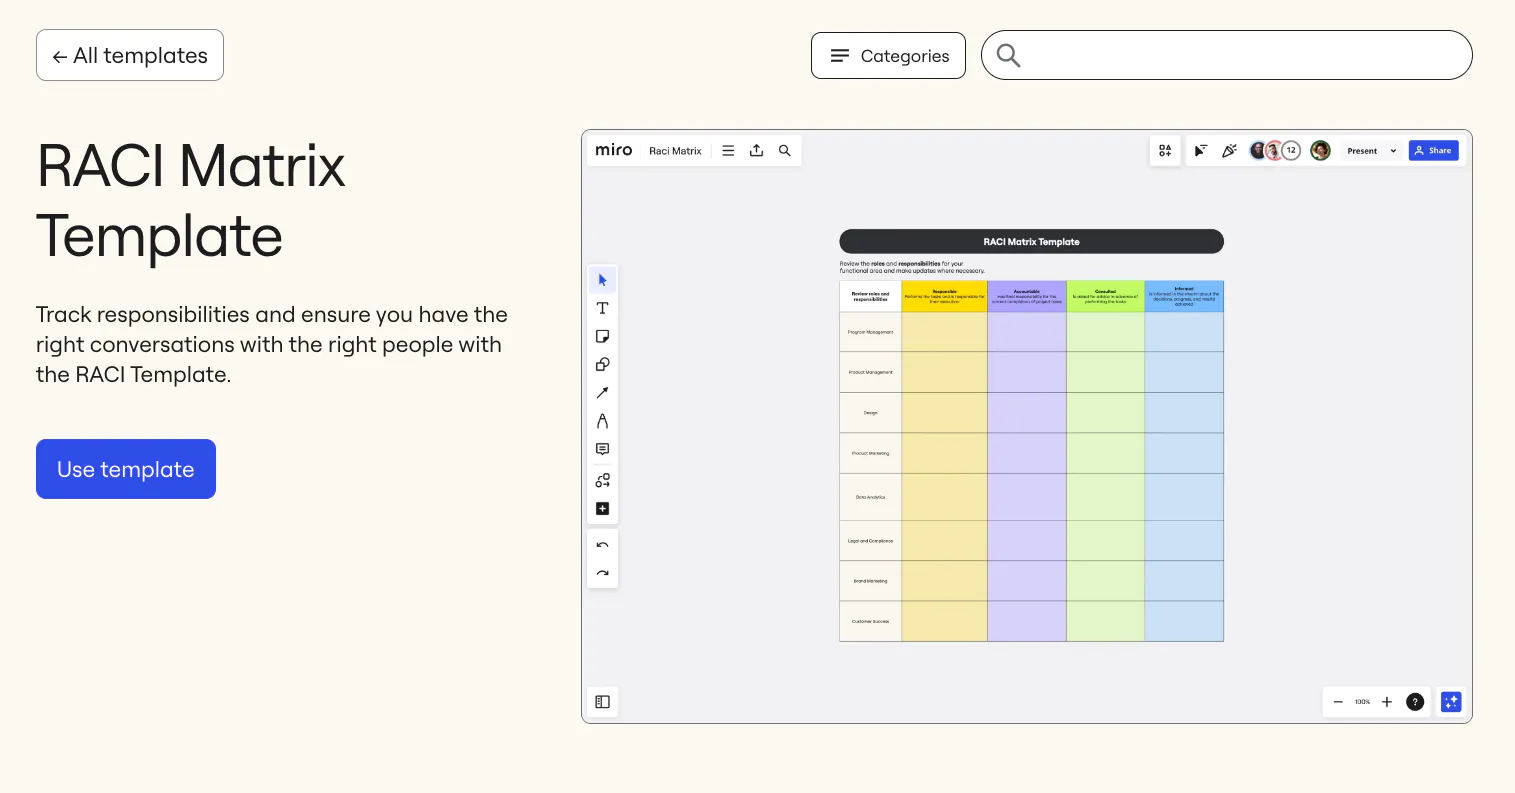Click the template search input field
The width and height of the screenshot is (1515, 793).
(1240, 56)
